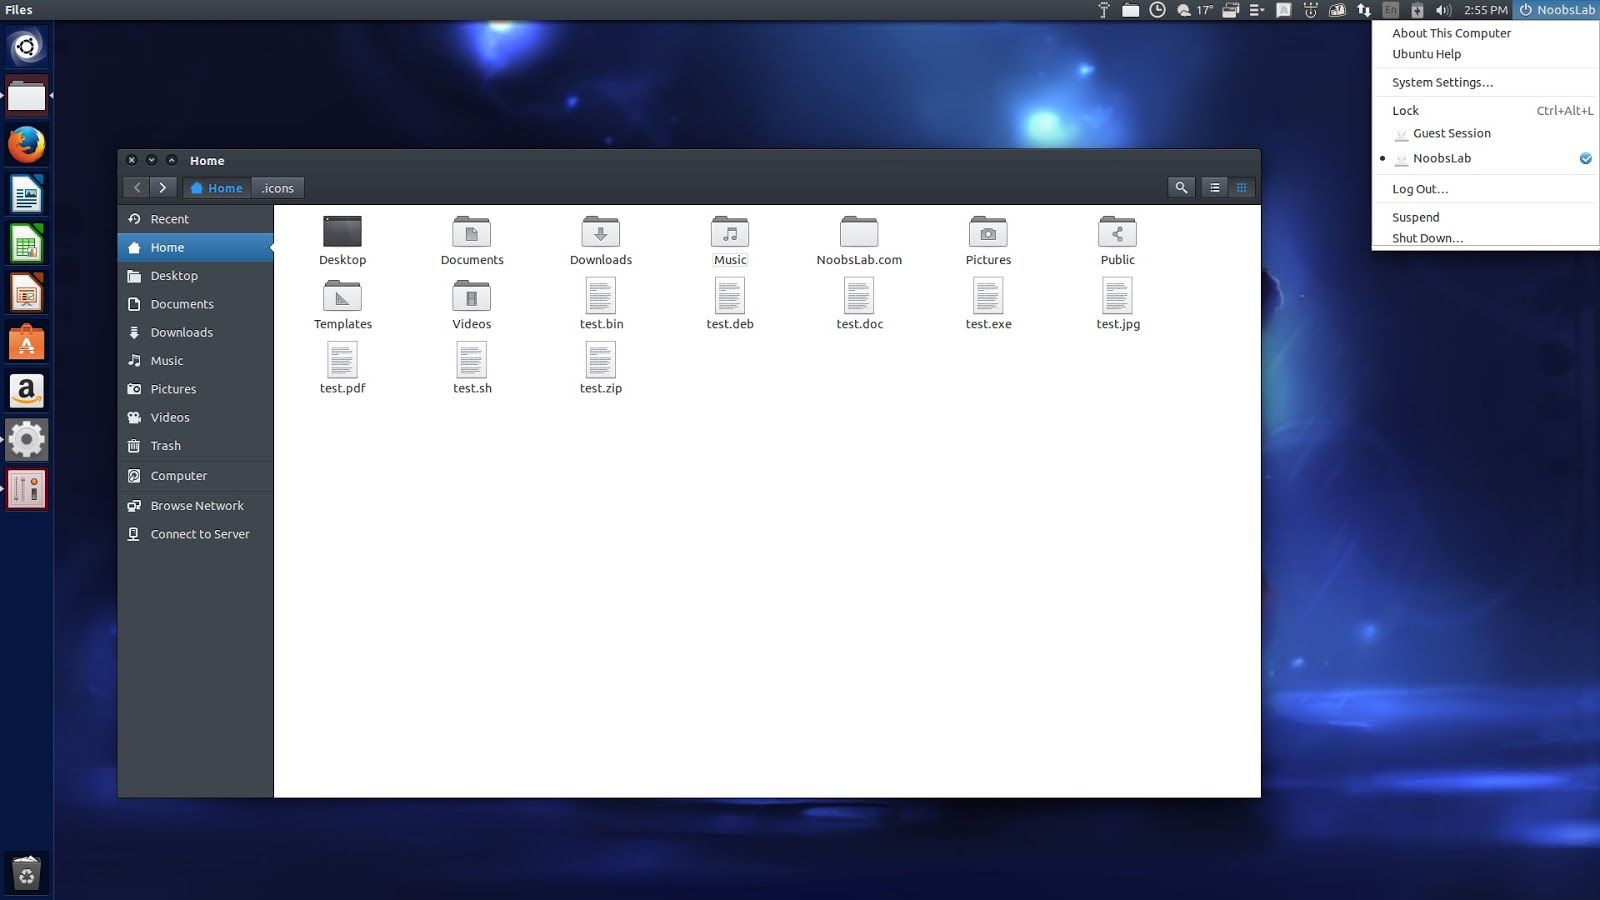This screenshot has height=900, width=1600.
Task: Open the sync indicator with up-down arrows
Action: 1364,10
